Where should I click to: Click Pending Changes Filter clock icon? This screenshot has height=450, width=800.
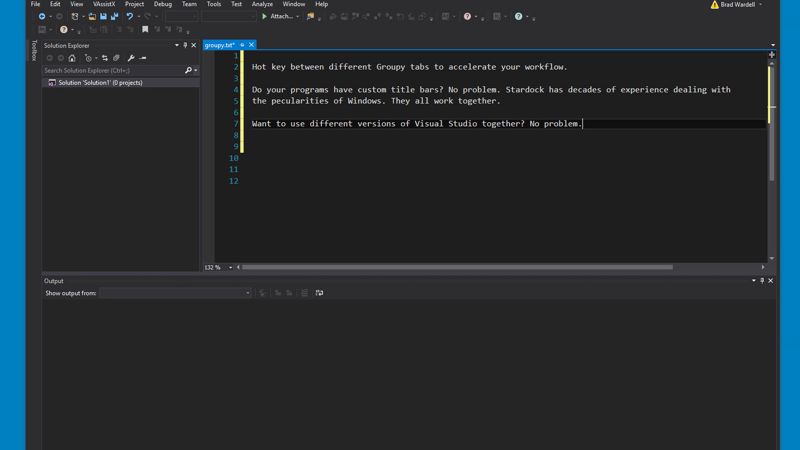(88, 58)
